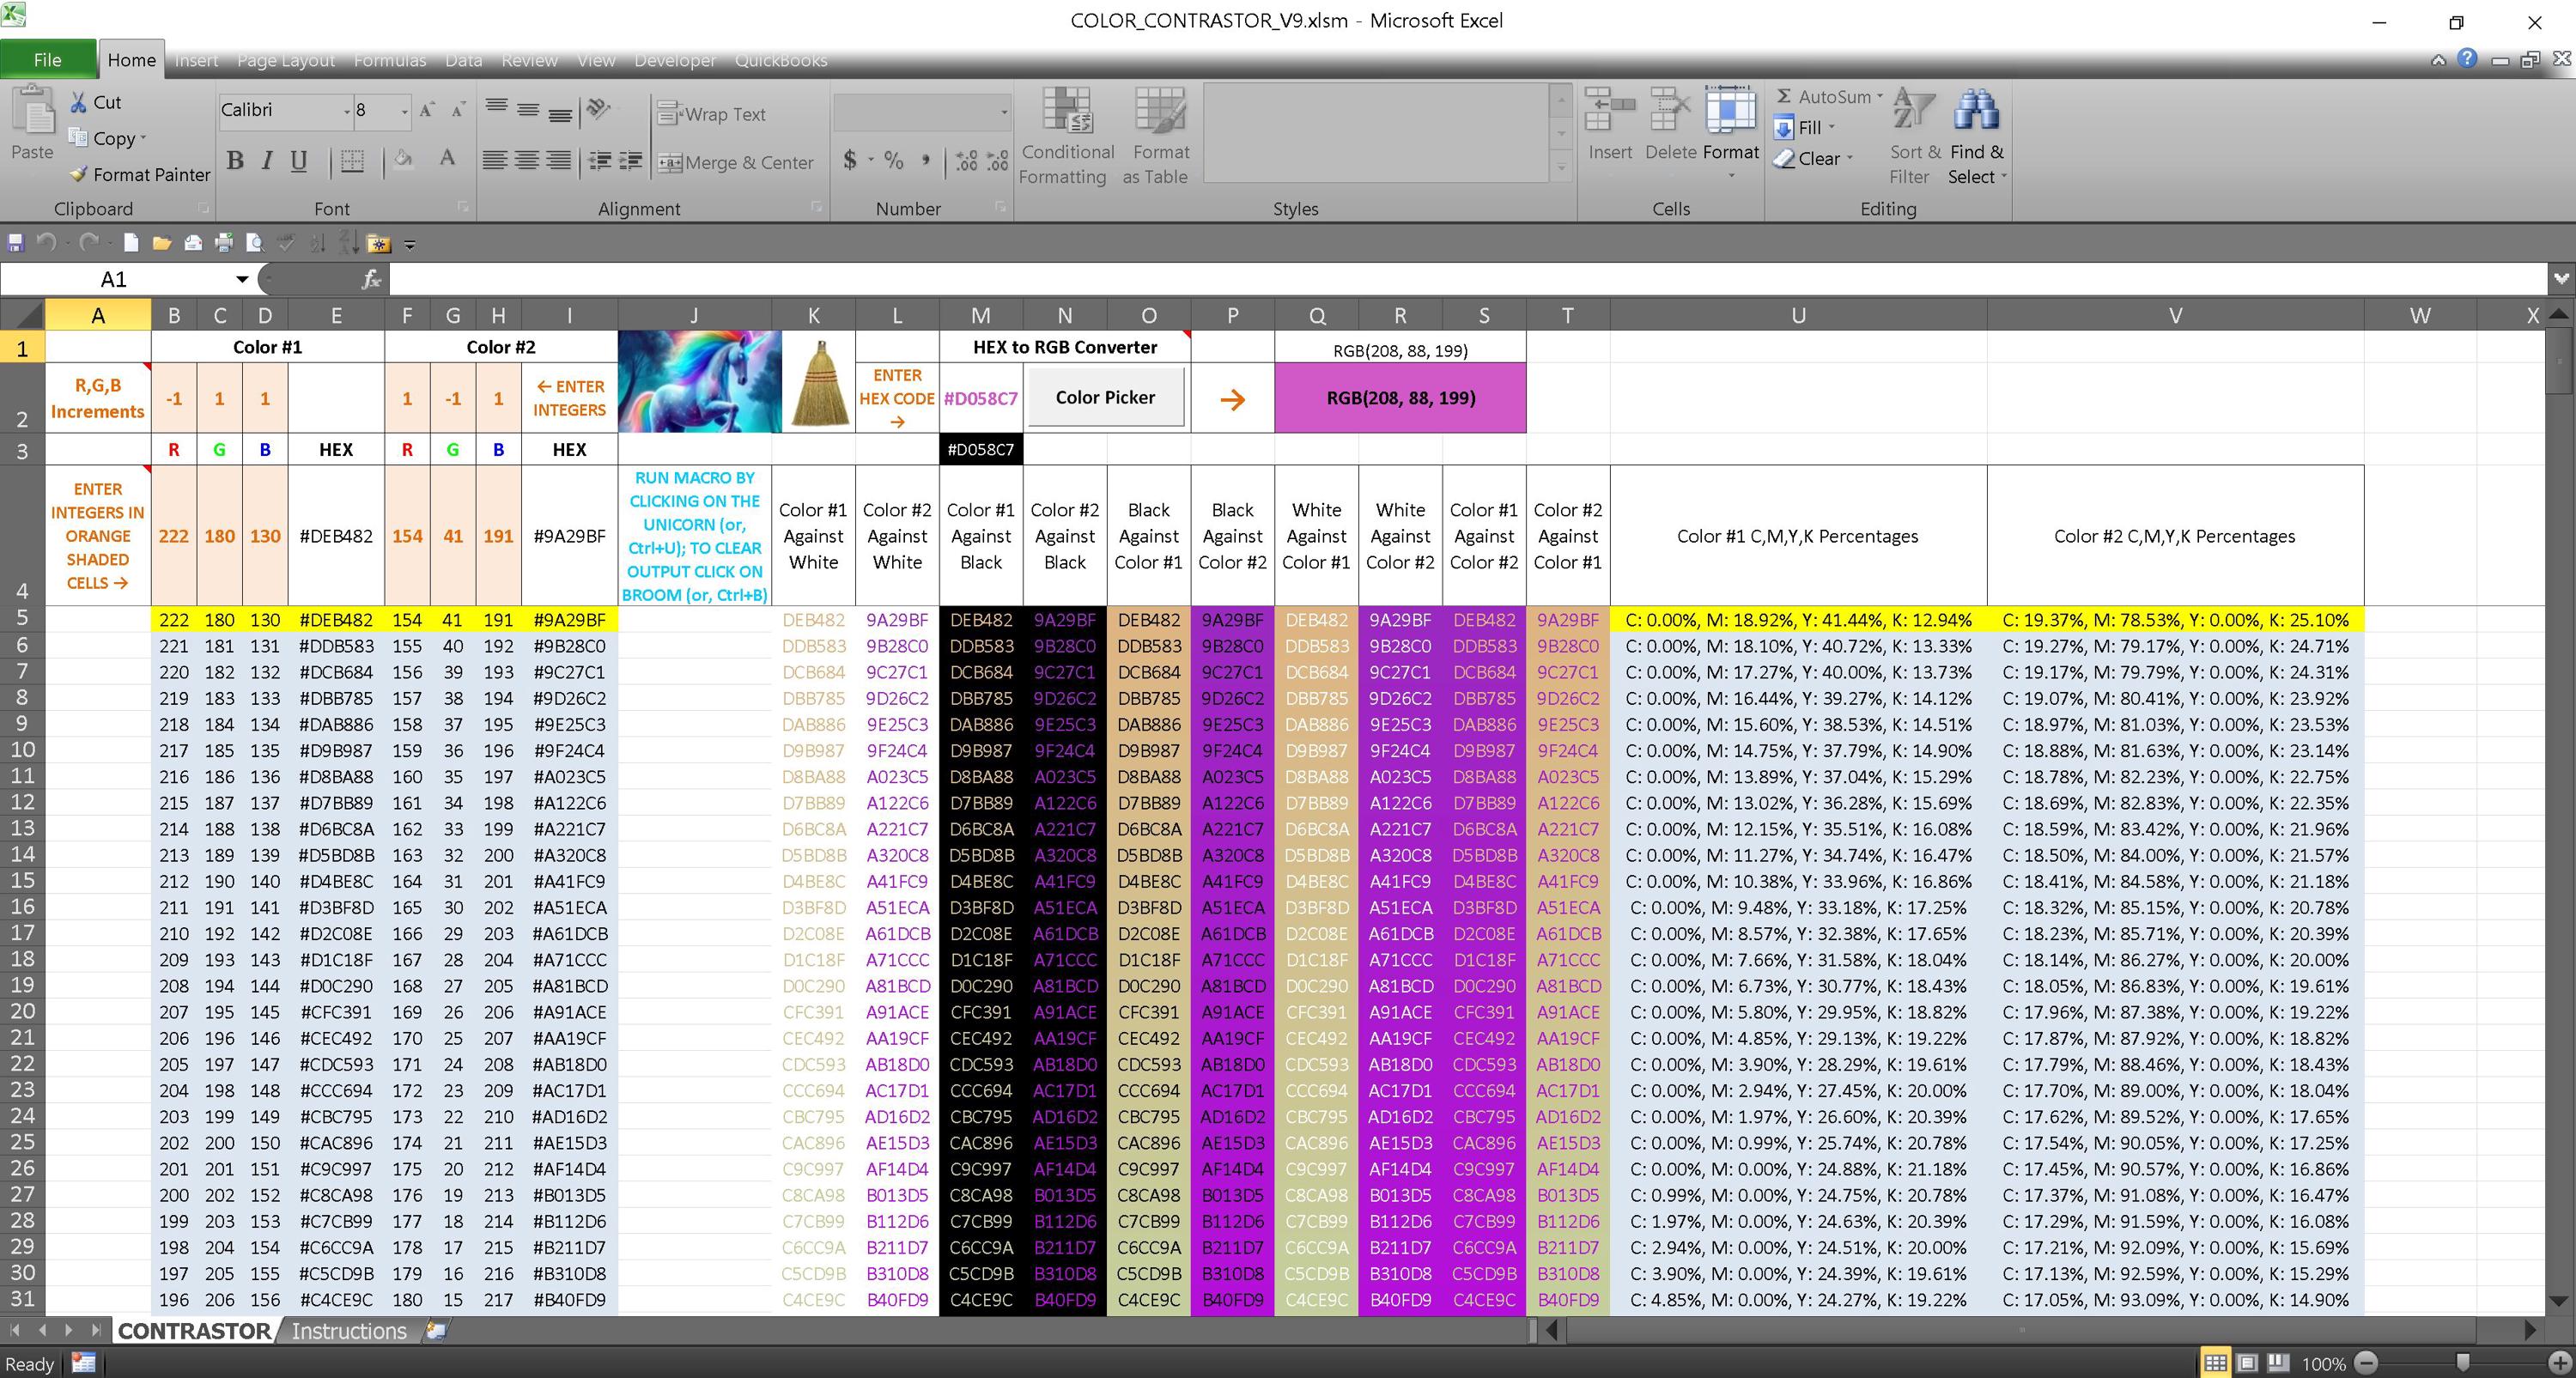
Task: Click the Merge & Center icon
Action: pos(670,162)
